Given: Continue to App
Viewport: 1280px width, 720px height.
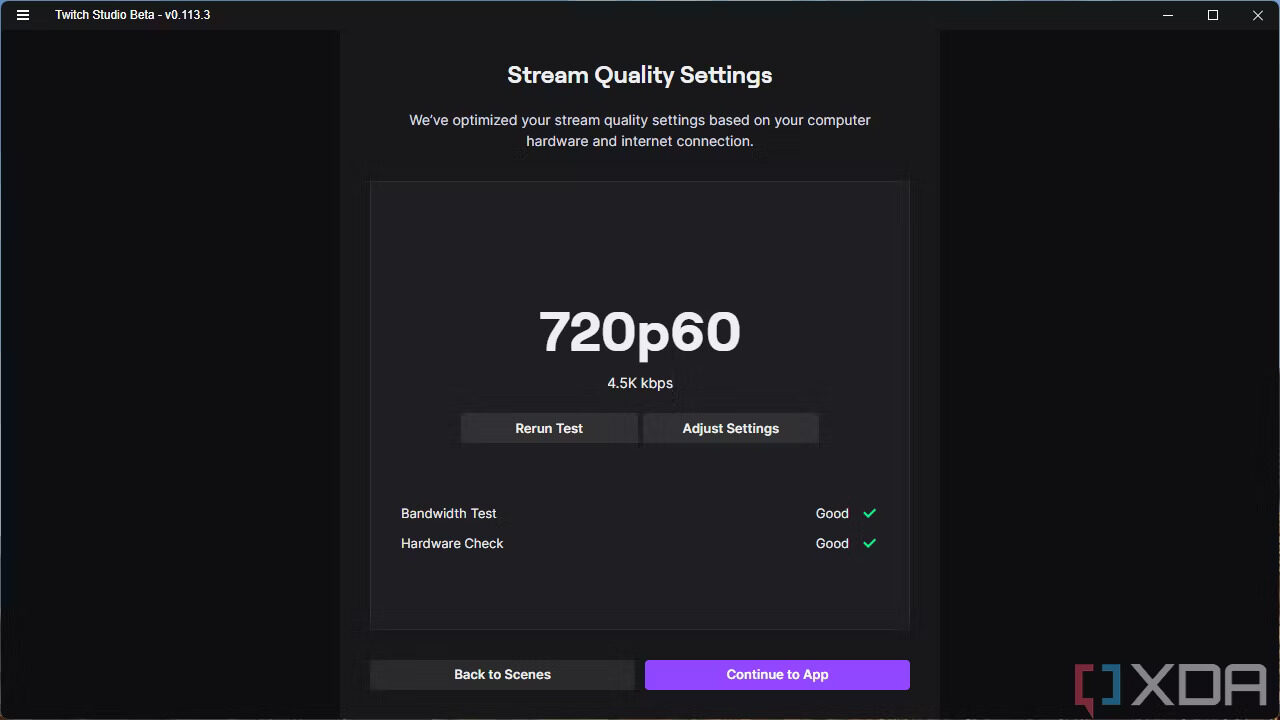Looking at the screenshot, I should (x=777, y=675).
